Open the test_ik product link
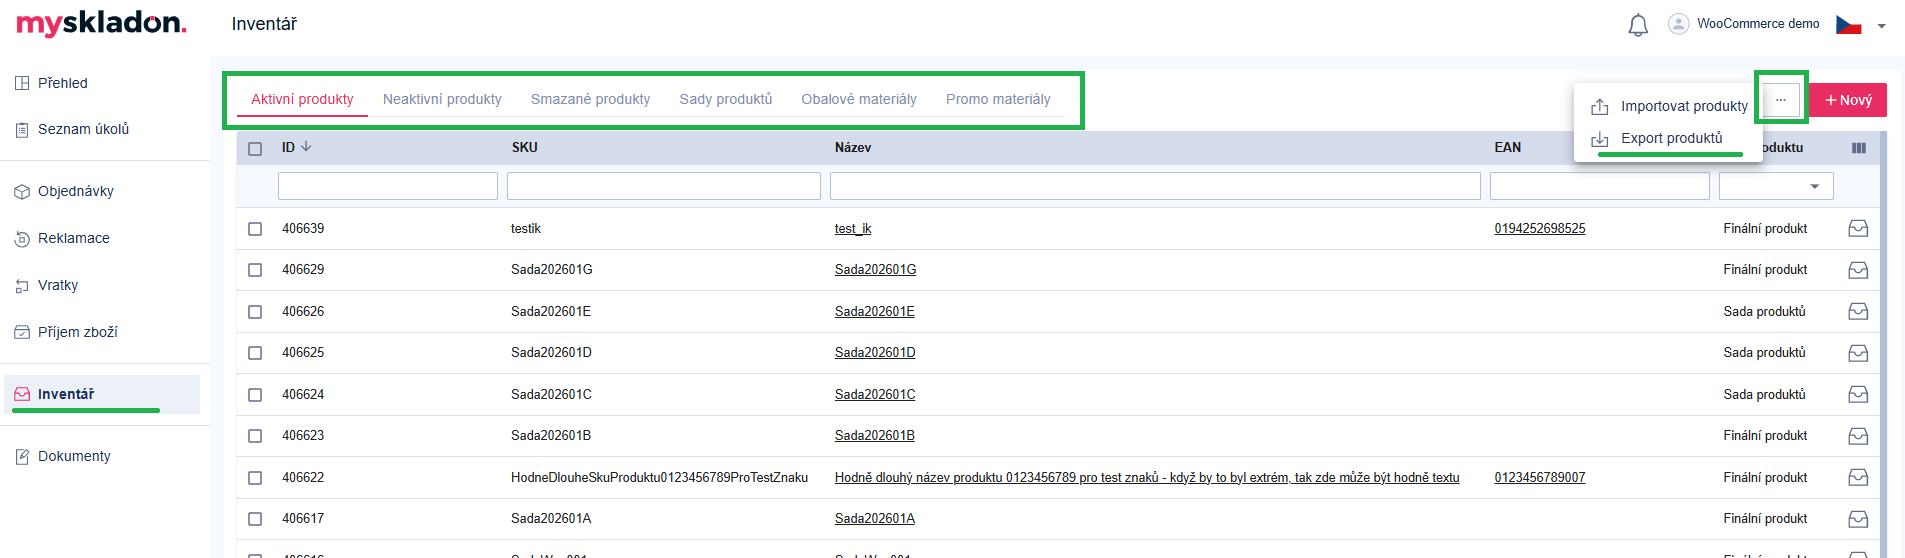 [x=853, y=229]
